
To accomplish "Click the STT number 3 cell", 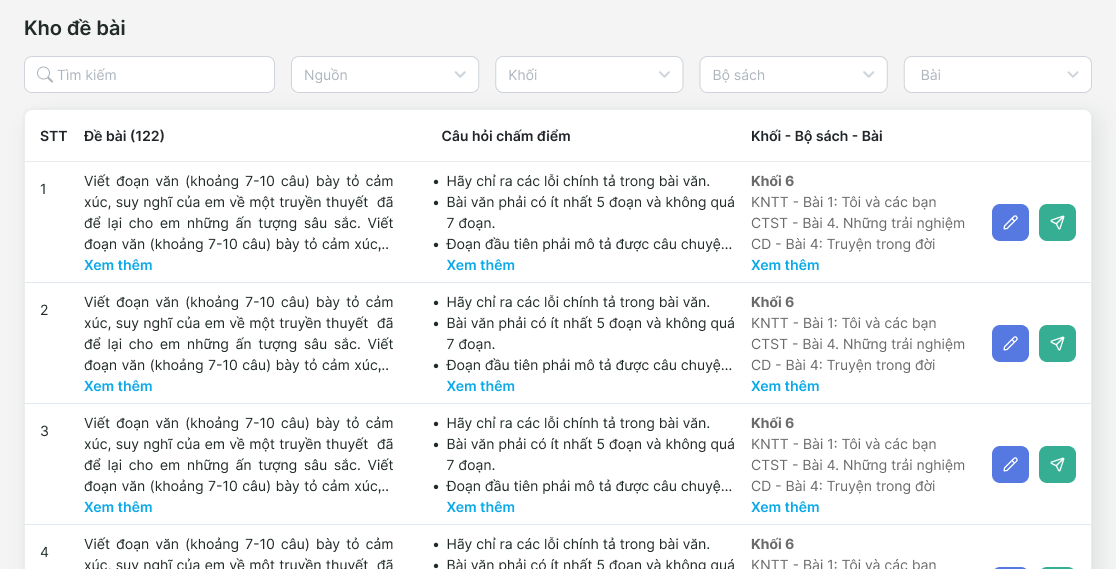I will coord(44,431).
